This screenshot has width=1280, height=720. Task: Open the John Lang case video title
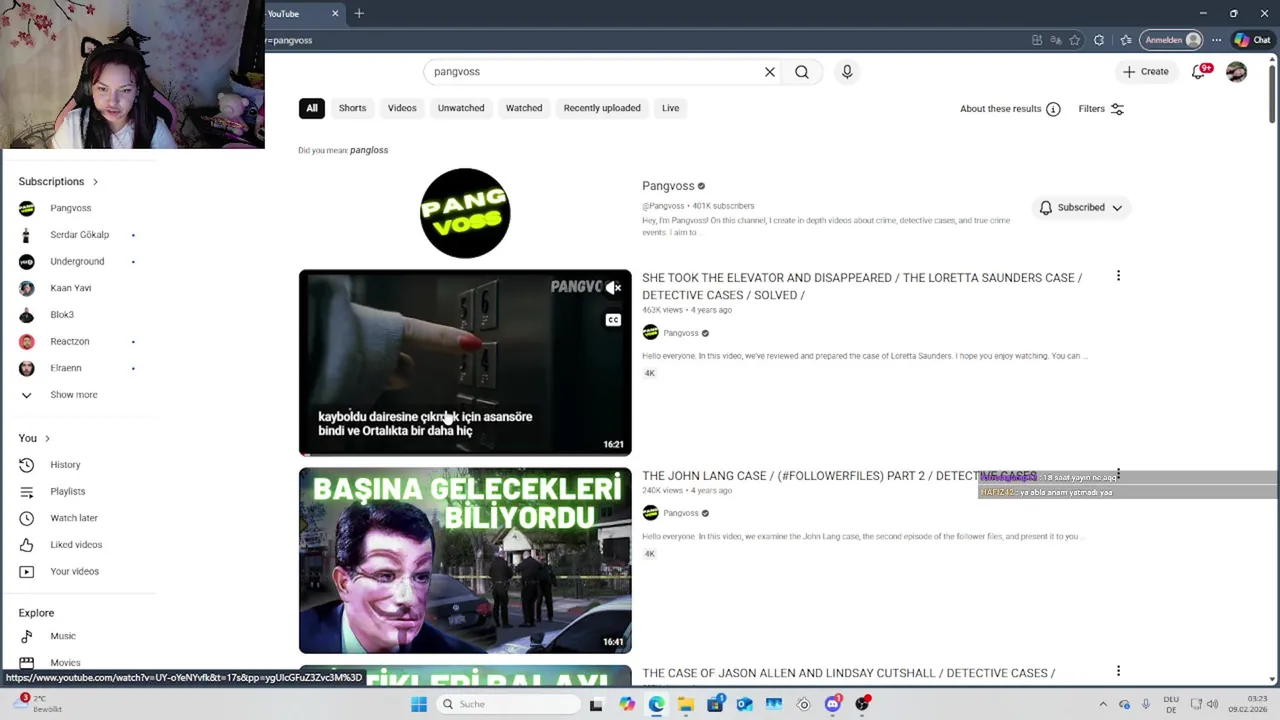coord(839,476)
